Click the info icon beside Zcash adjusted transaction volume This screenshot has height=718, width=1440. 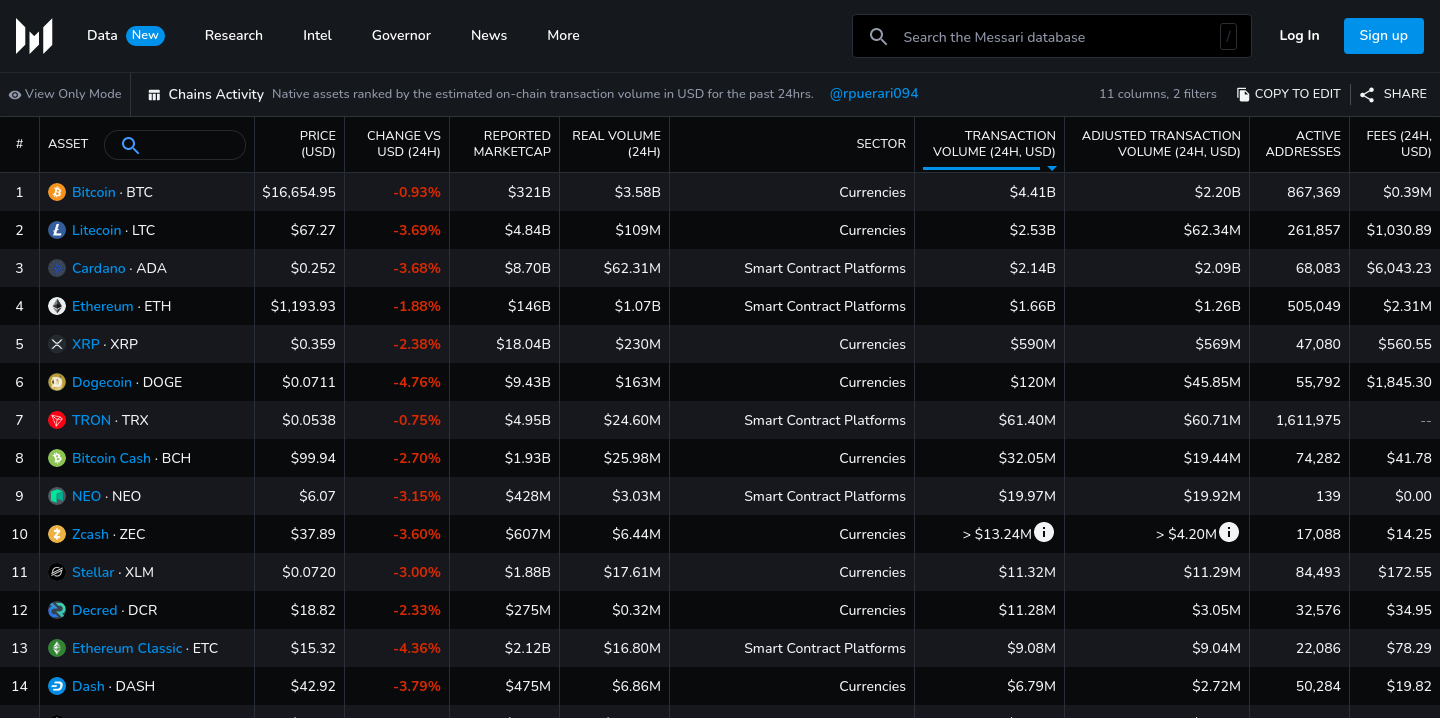point(1229,532)
